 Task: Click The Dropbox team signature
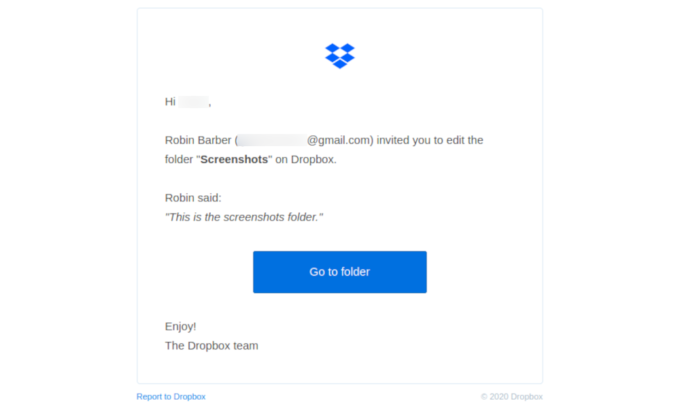[212, 346]
